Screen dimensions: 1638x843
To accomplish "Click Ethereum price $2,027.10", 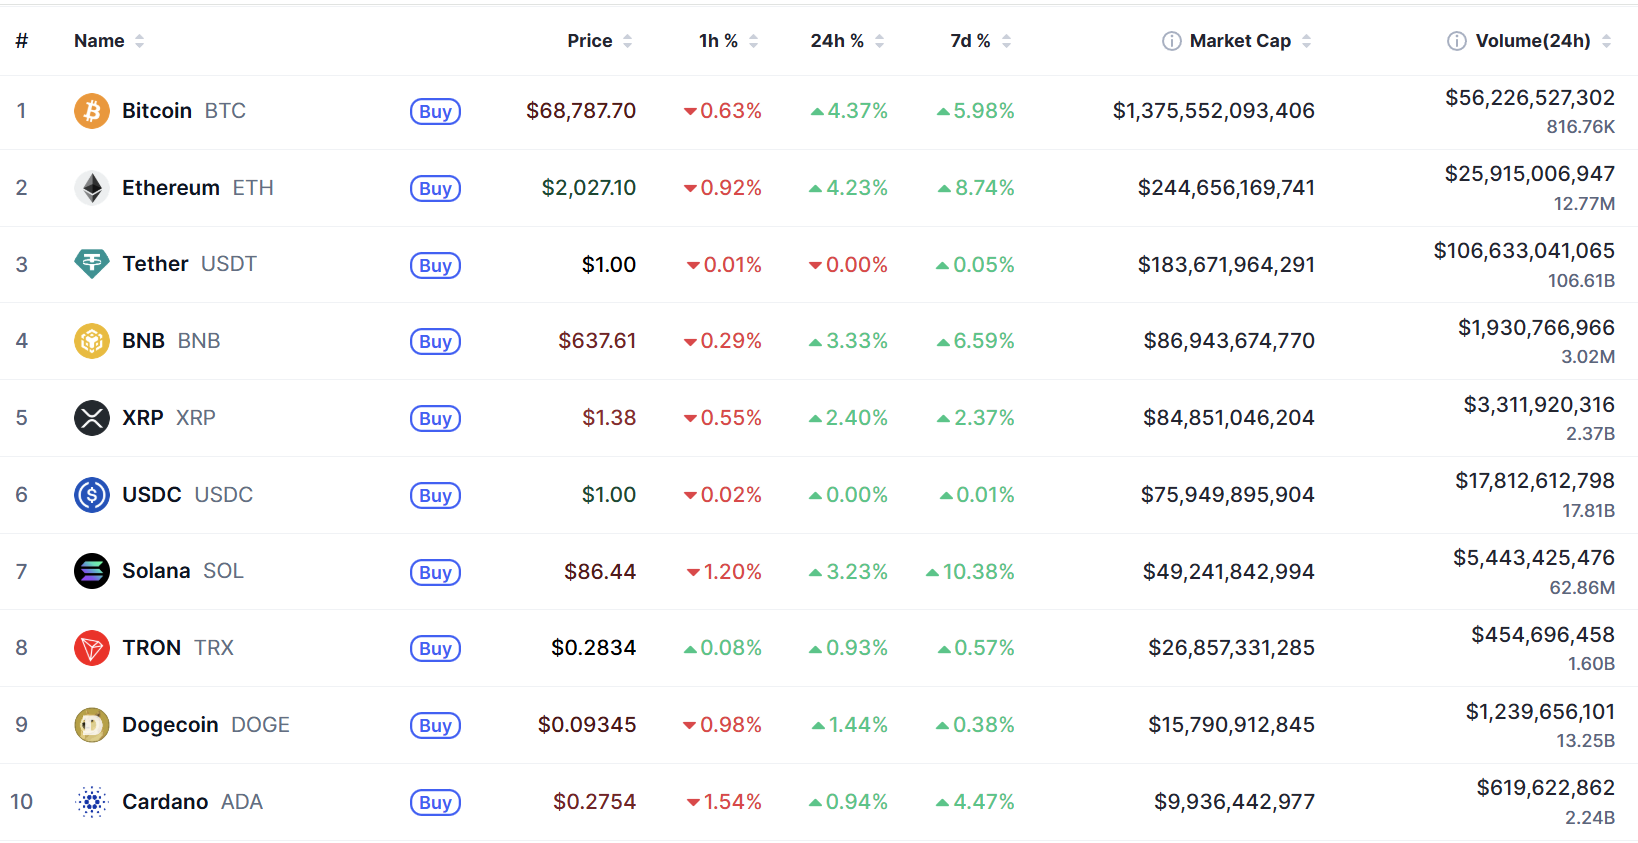I will tap(589, 188).
